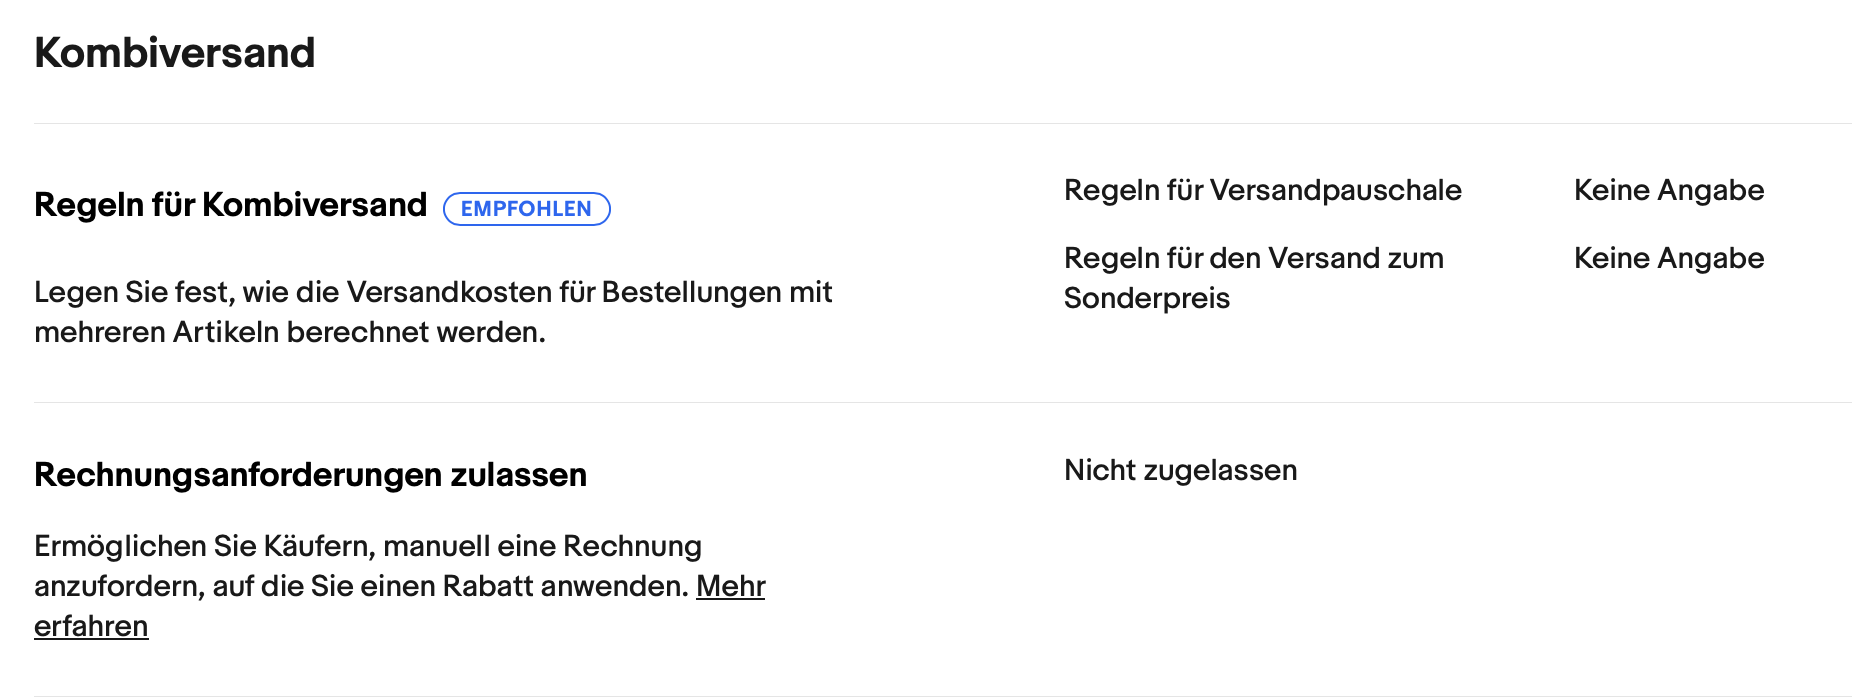This screenshot has height=700, width=1852.
Task: Select the Regeln für Kombiversand heading
Action: pos(230,205)
